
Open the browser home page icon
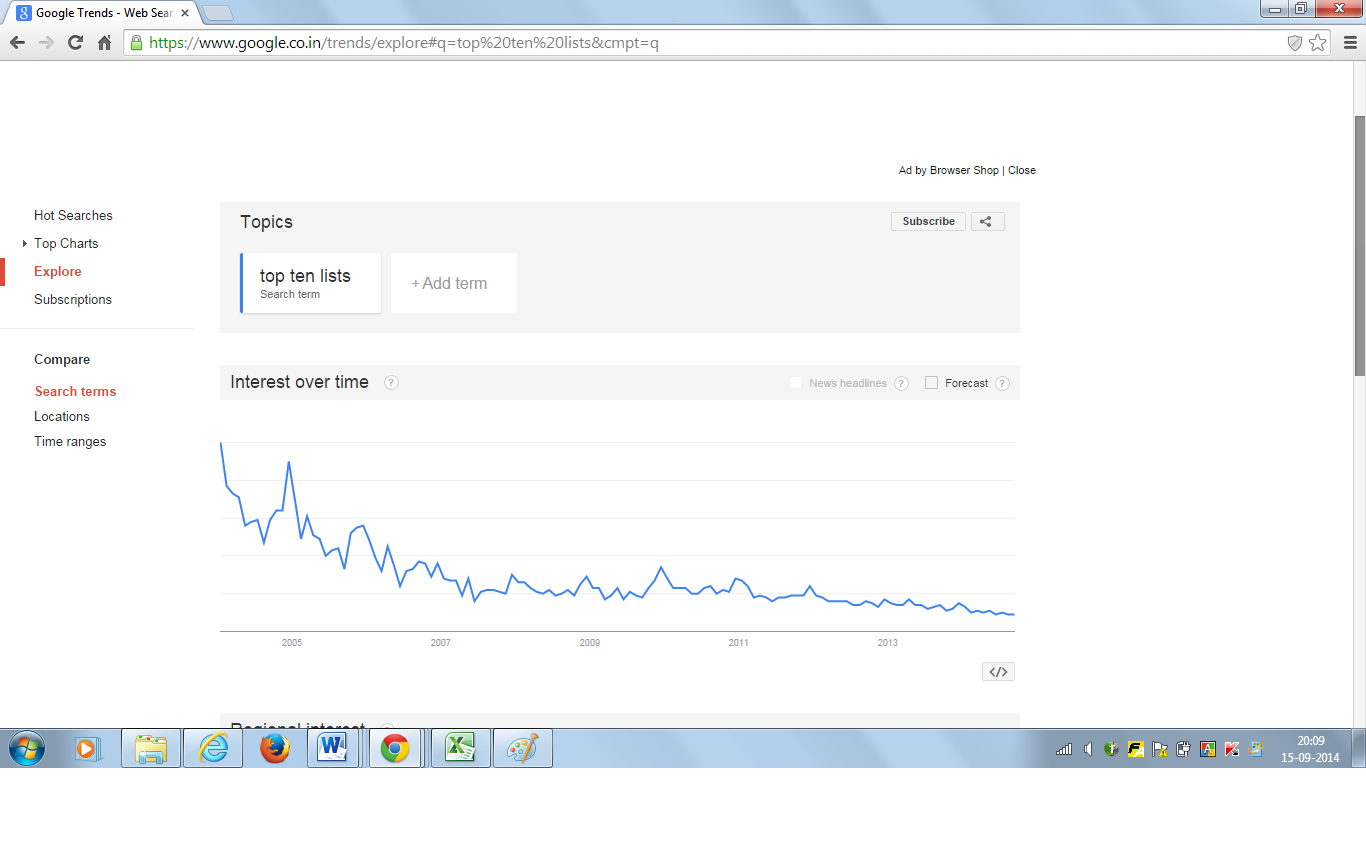coord(104,43)
